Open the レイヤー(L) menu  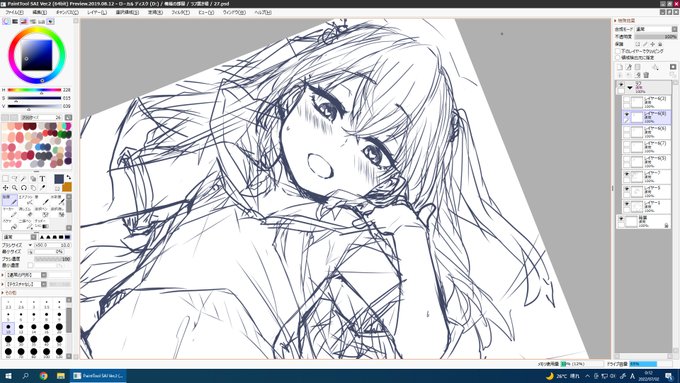pos(97,13)
